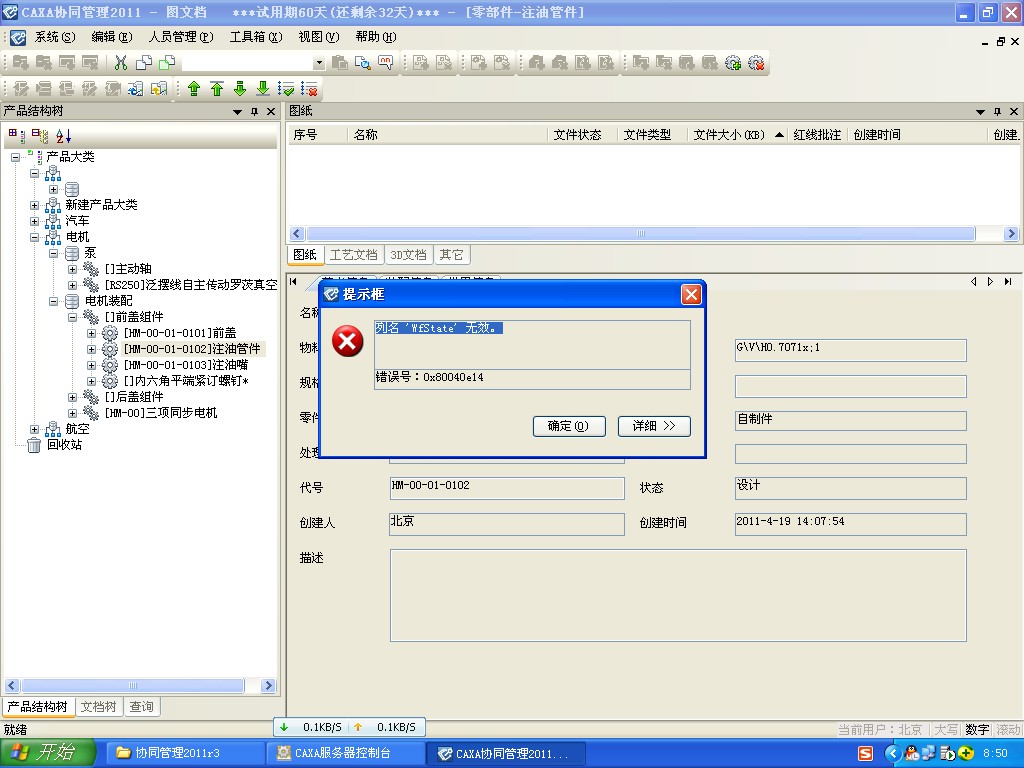Click the second tree-view icon above 产品大类
Image resolution: width=1024 pixels, height=768 pixels.
pos(40,136)
